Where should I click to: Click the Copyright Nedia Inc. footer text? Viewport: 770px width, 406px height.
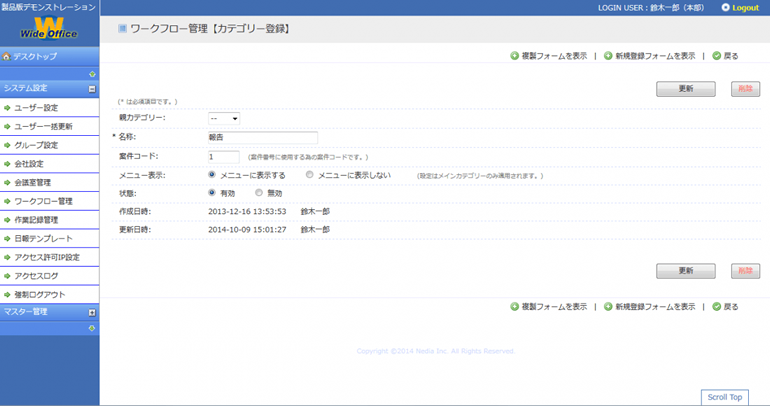click(x=436, y=351)
